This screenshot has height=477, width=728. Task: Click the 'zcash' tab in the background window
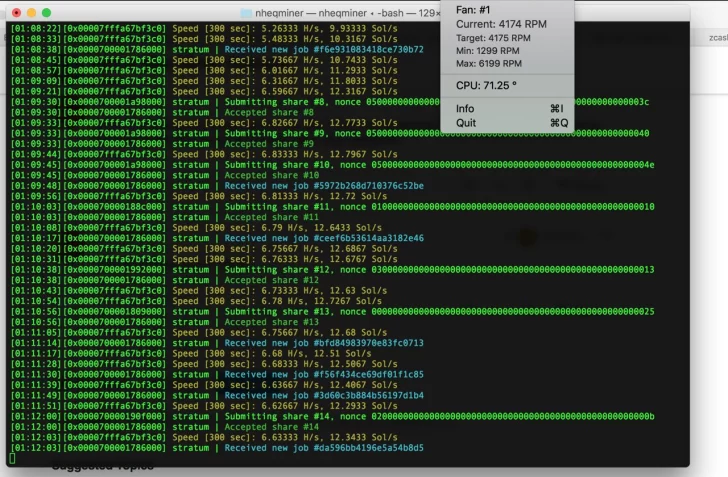tap(718, 38)
